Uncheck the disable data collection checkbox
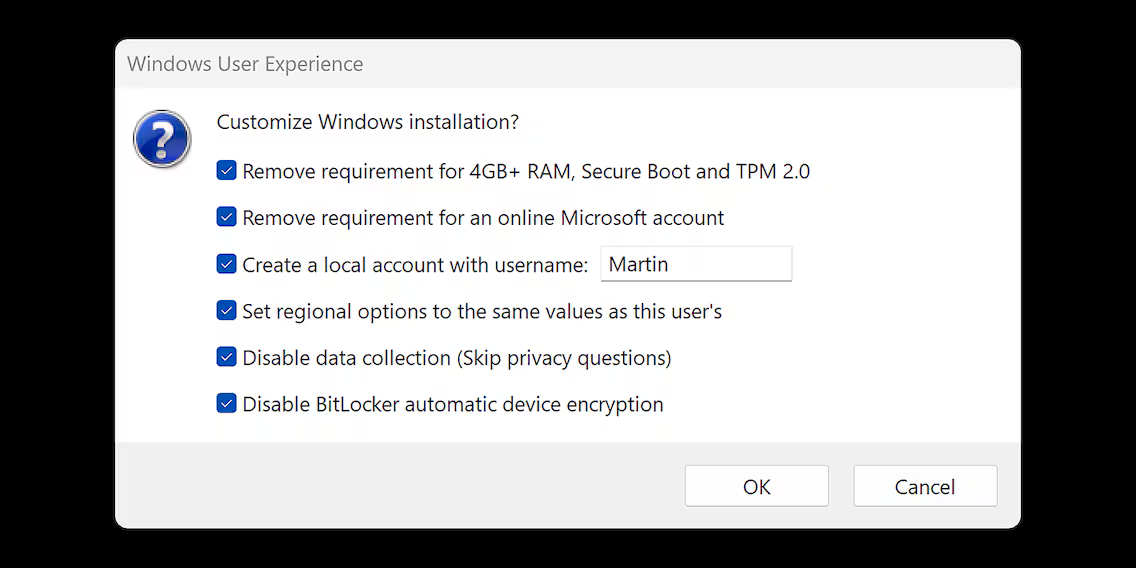The height and width of the screenshot is (568, 1136). click(227, 357)
